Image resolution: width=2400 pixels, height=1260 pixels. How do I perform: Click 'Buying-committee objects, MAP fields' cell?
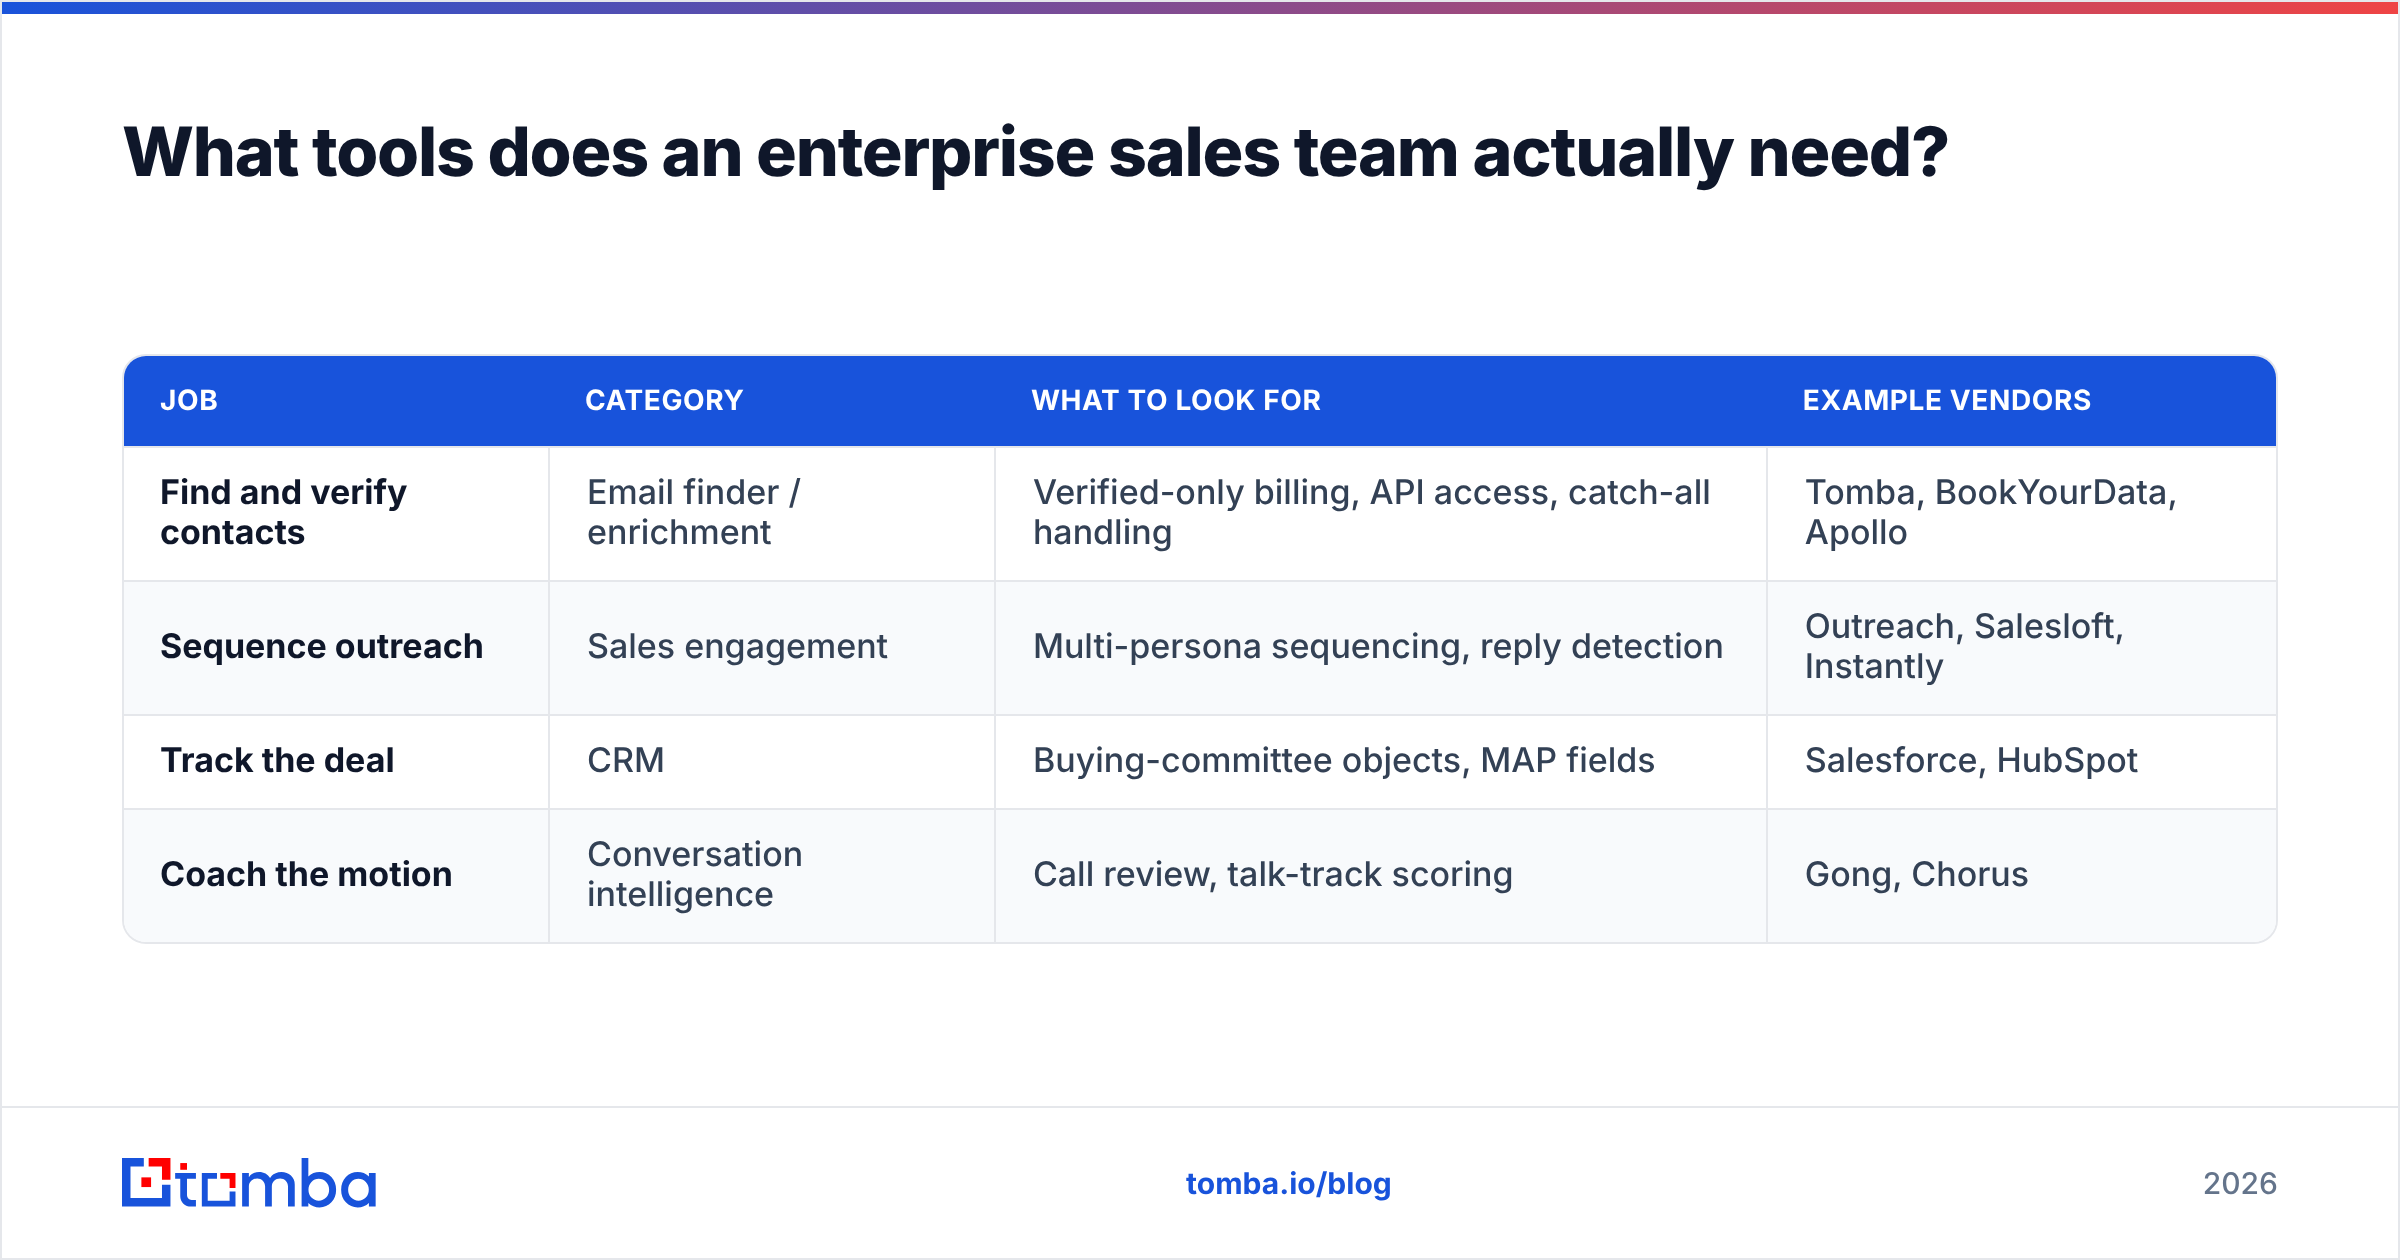pyautogui.click(x=1381, y=761)
